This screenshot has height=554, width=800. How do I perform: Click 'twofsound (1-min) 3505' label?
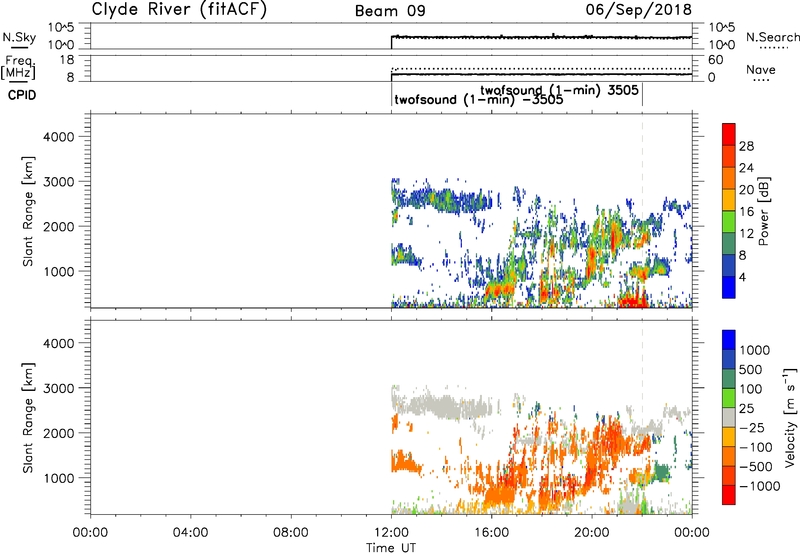559,90
